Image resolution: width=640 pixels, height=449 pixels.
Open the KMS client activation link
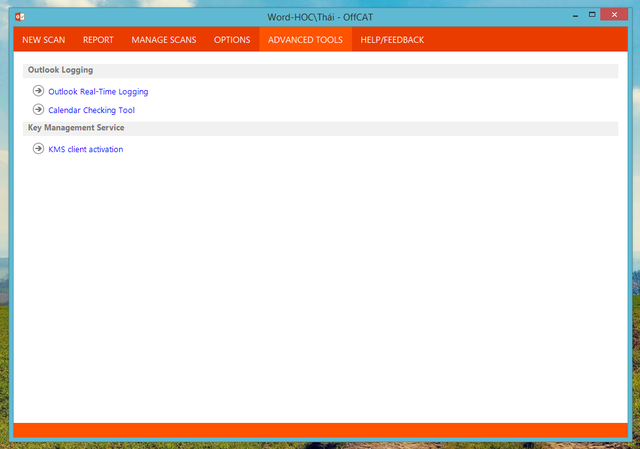(86, 150)
